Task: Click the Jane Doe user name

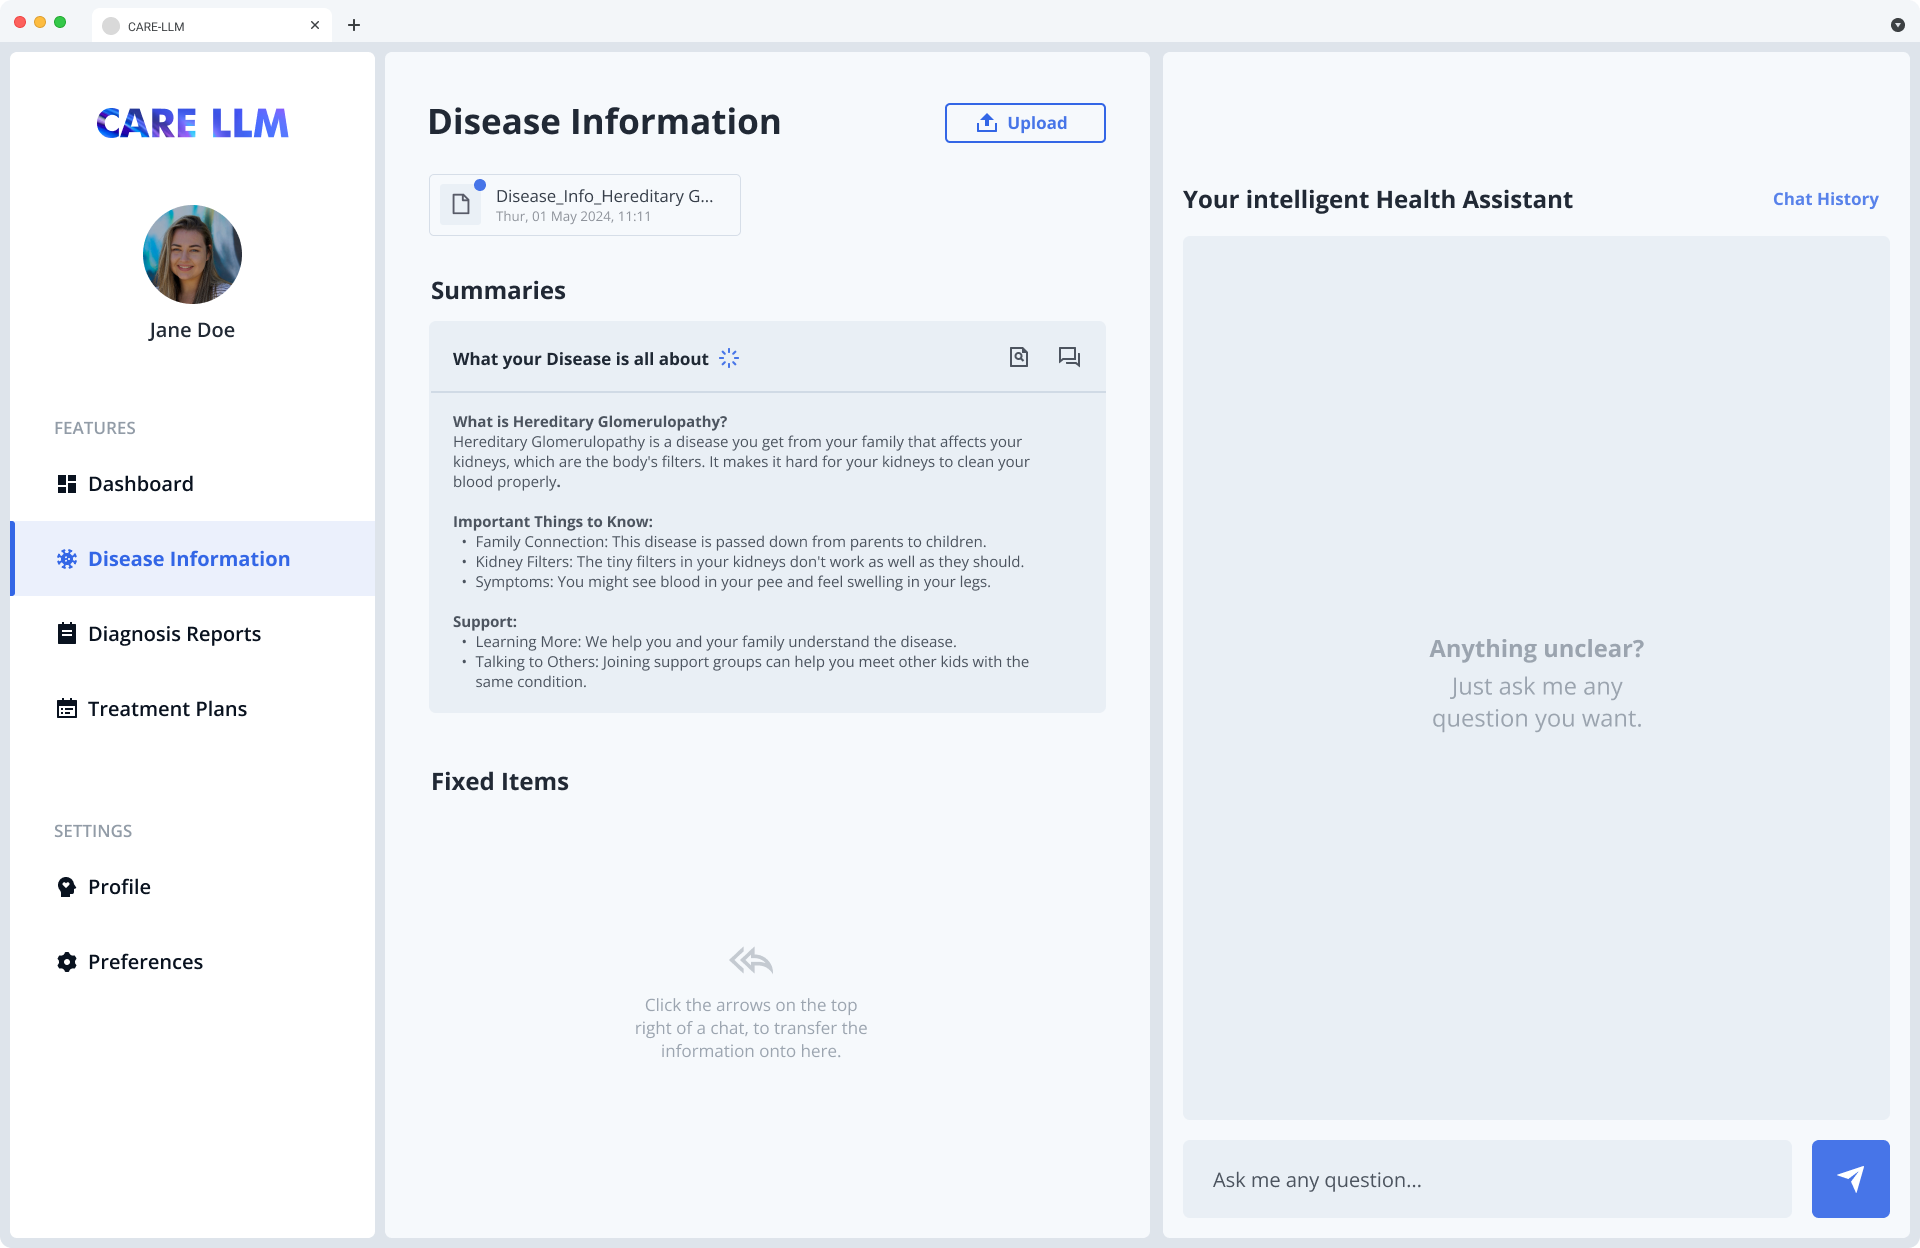Action: pyautogui.click(x=192, y=330)
